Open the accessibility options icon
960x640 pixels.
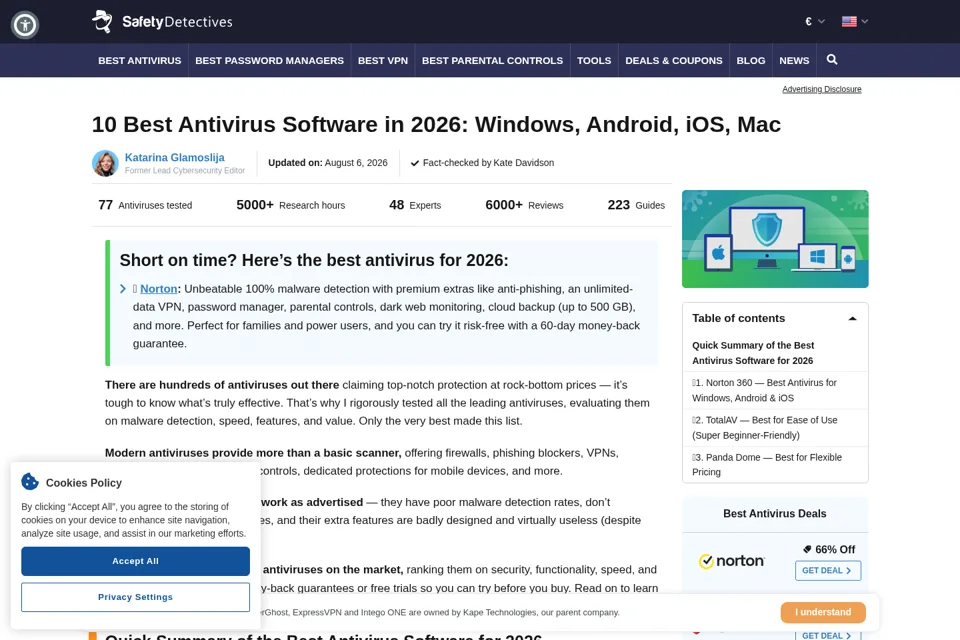pyautogui.click(x=25, y=25)
